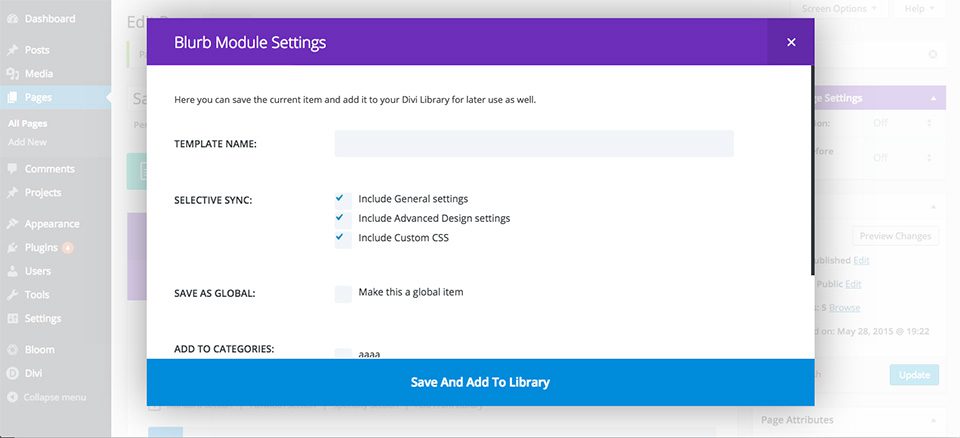This screenshot has height=438, width=960.
Task: Click the Dashboard gauge icon
Action: click(12, 19)
